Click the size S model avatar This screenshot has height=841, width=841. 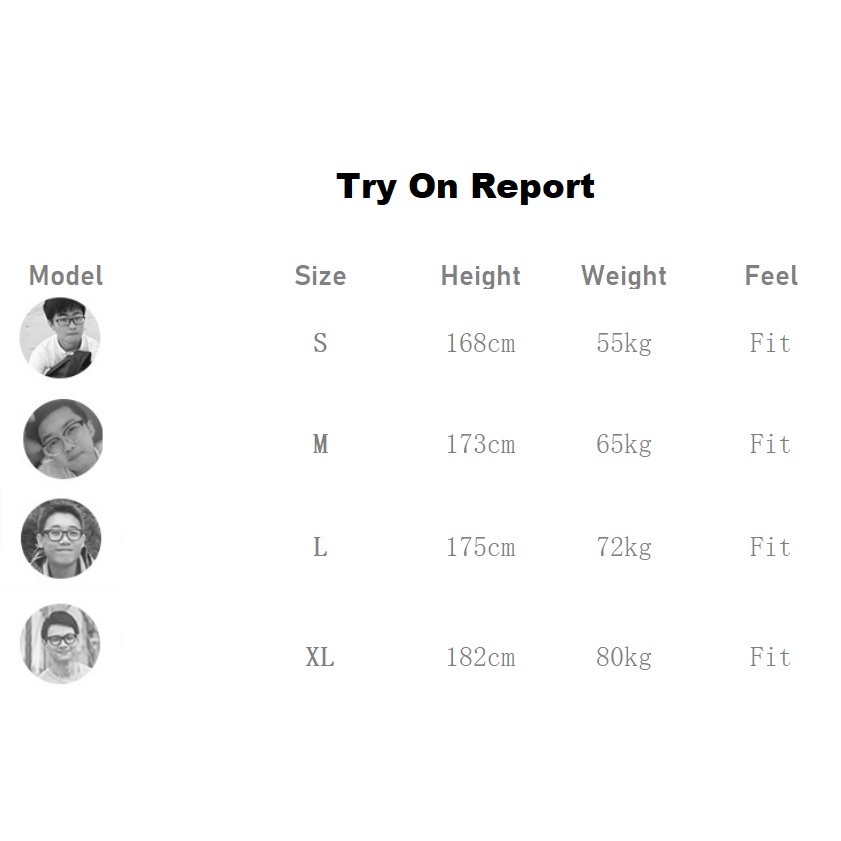click(x=60, y=338)
